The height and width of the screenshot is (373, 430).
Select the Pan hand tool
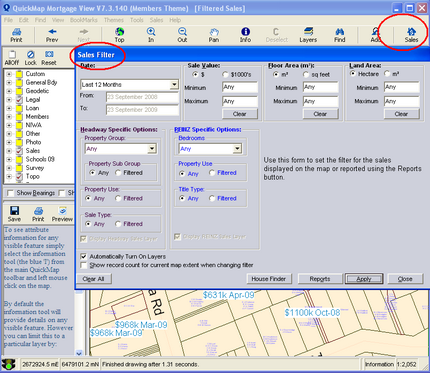pos(214,35)
